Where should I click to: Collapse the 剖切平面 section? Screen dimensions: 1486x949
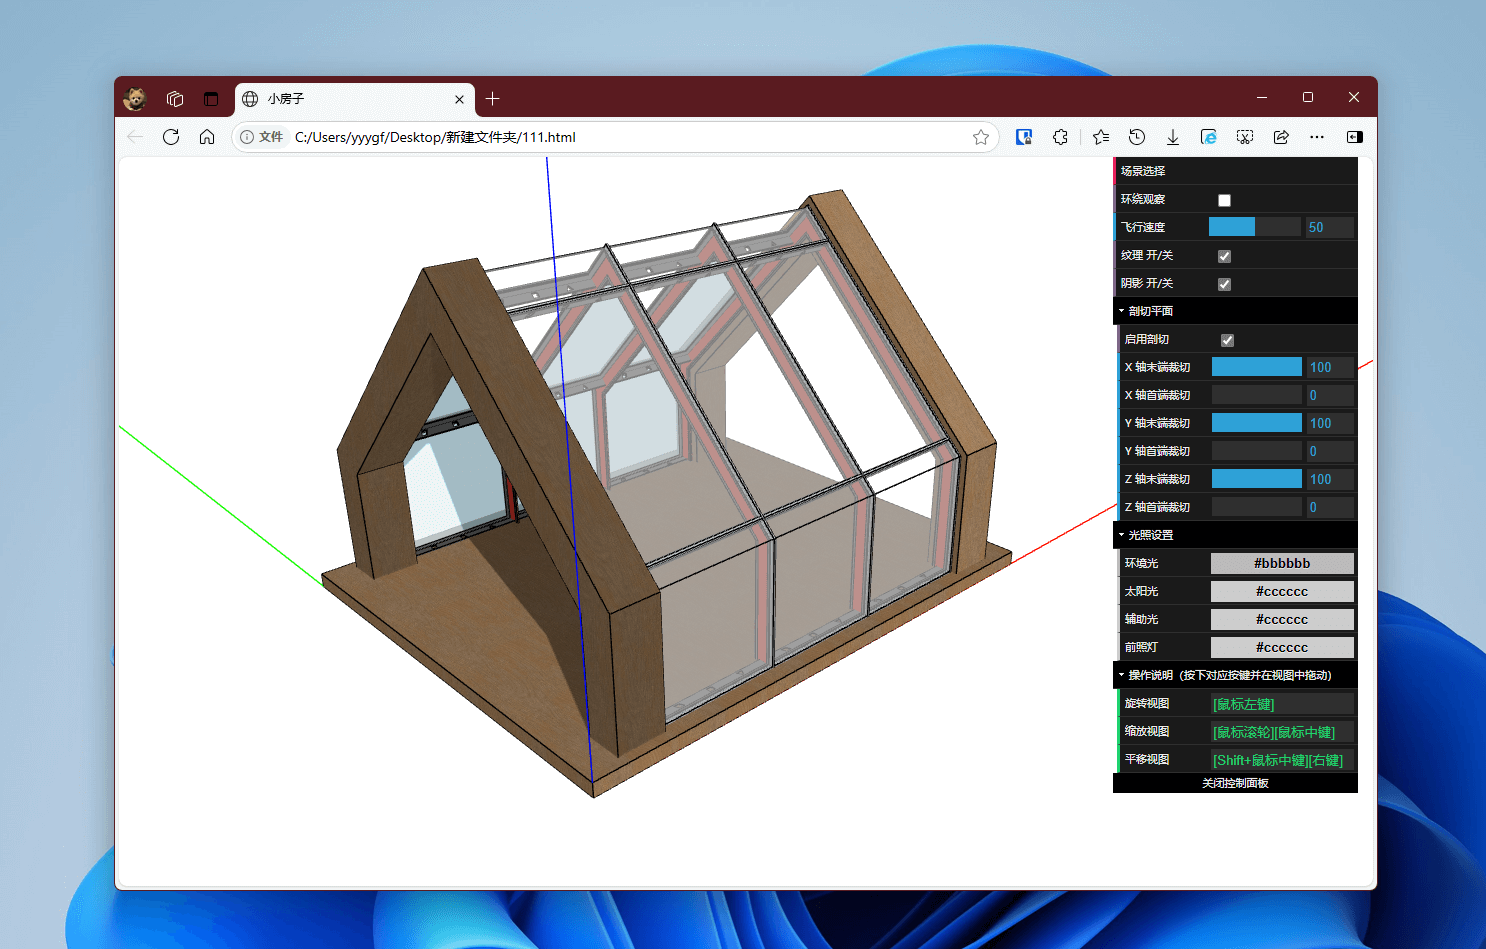click(1150, 311)
